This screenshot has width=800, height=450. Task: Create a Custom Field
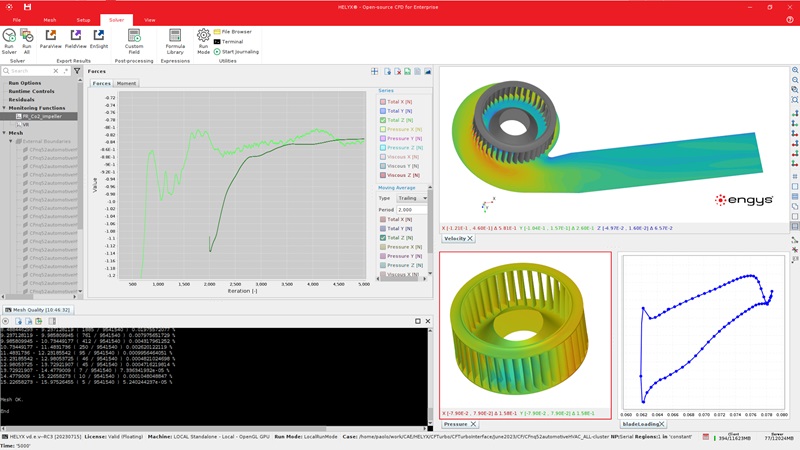[x=134, y=37]
